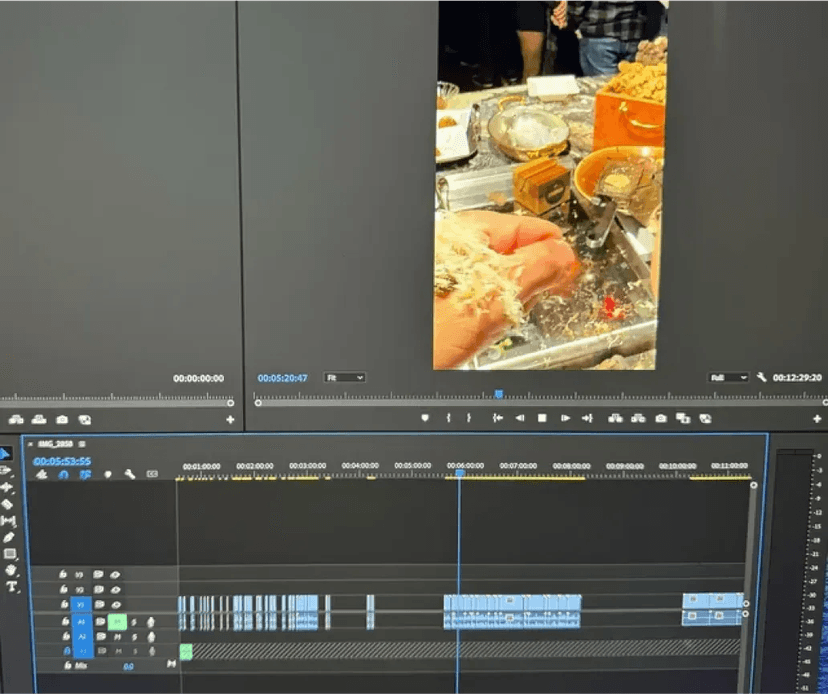
Task: Select the Pen tool
Action: tap(8, 537)
